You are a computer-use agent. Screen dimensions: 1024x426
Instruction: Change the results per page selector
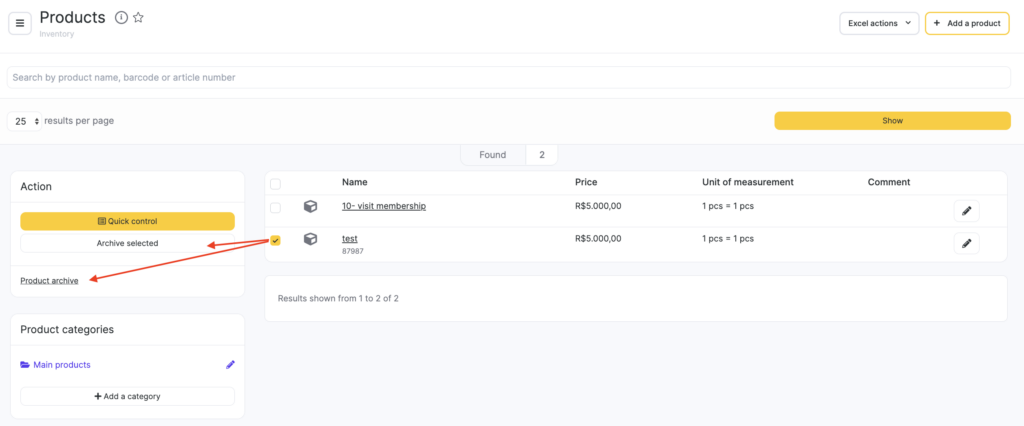25,121
